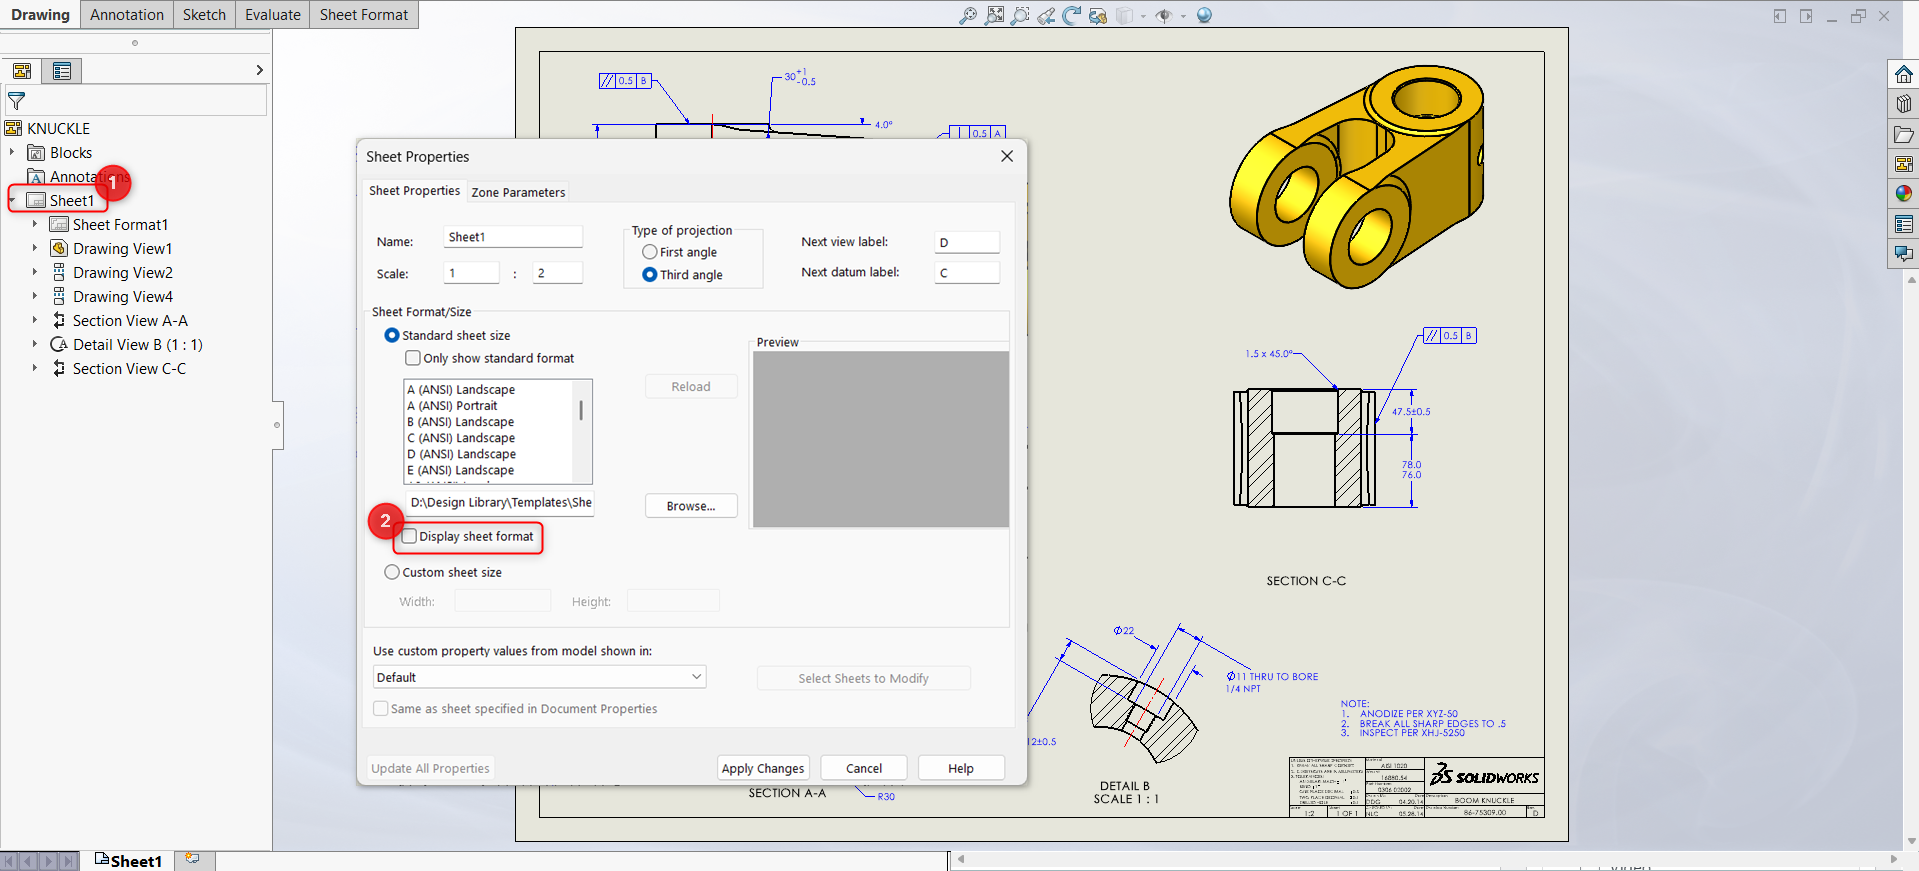Screen dimensions: 1919x871
Task: Click Apply Changes button
Action: (x=763, y=768)
